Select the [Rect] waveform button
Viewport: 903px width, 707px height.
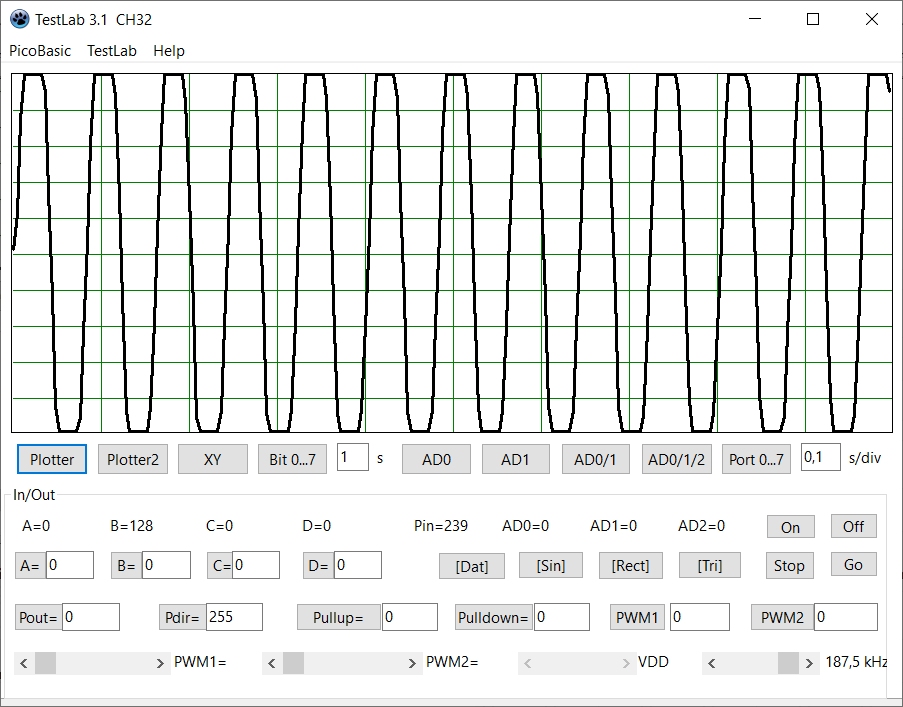coord(630,565)
